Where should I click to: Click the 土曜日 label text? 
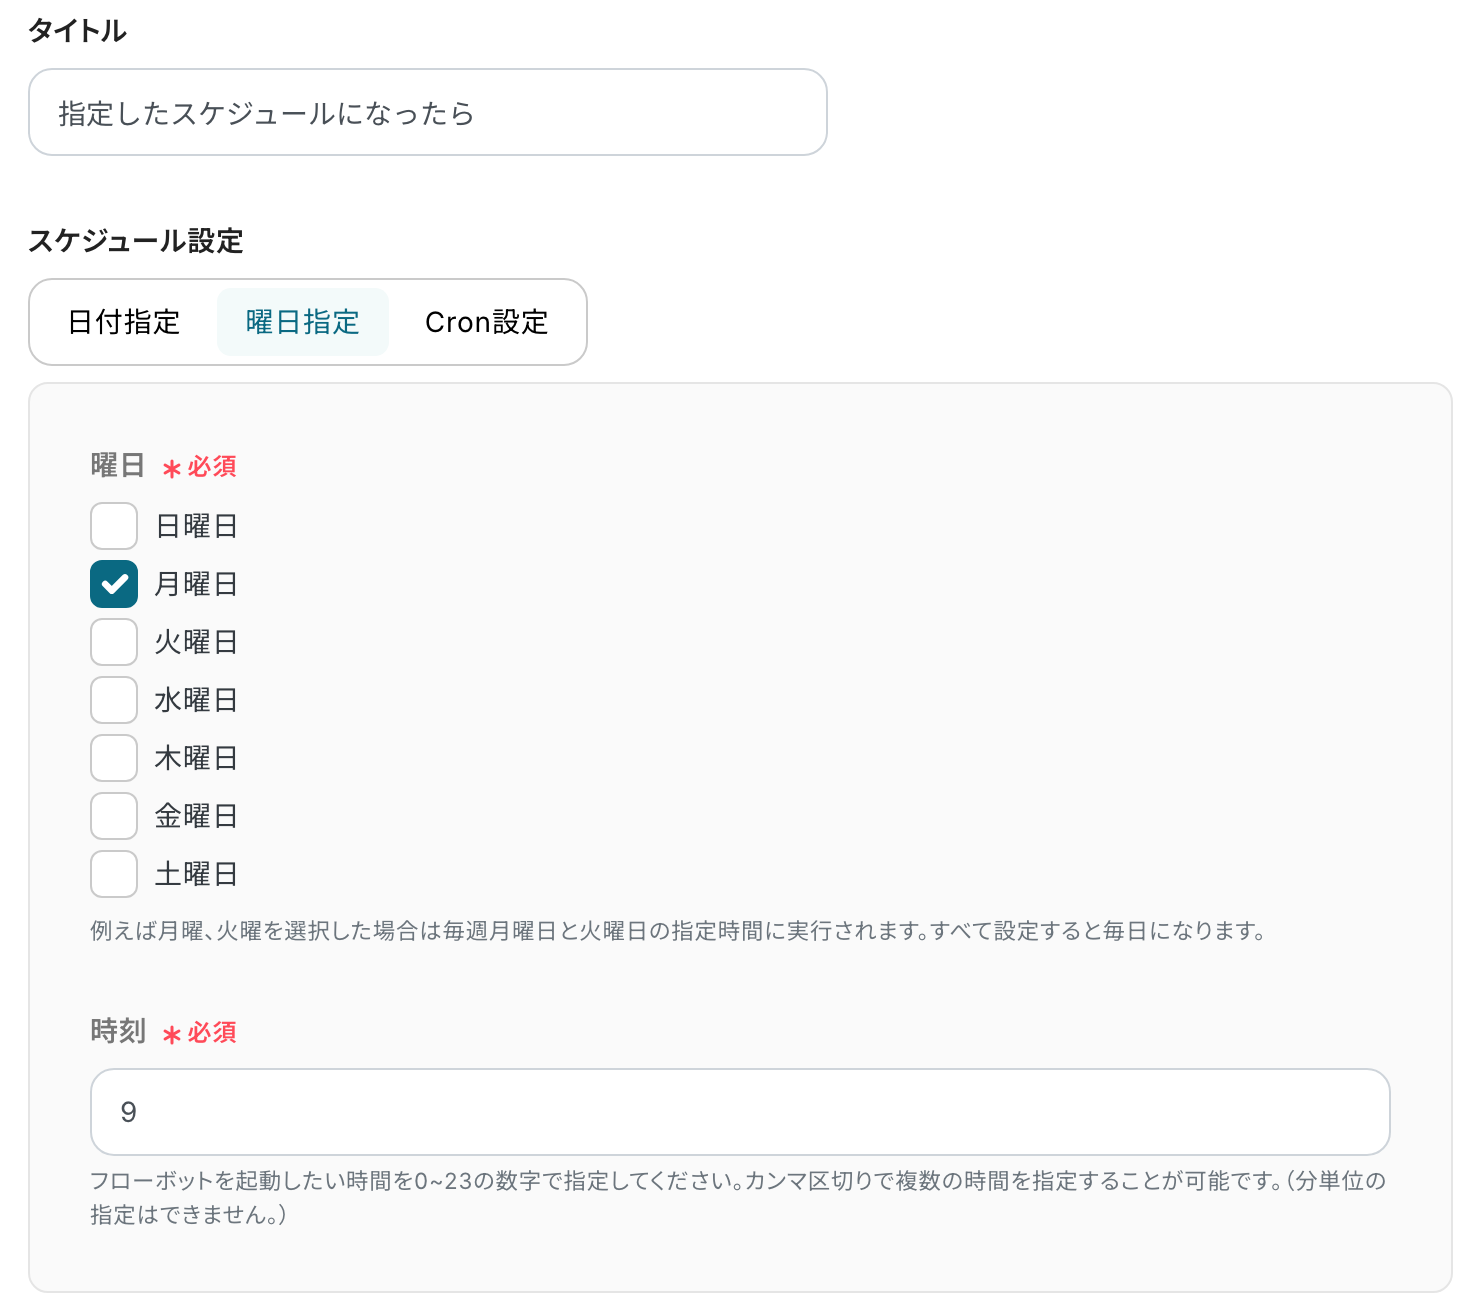point(196,874)
